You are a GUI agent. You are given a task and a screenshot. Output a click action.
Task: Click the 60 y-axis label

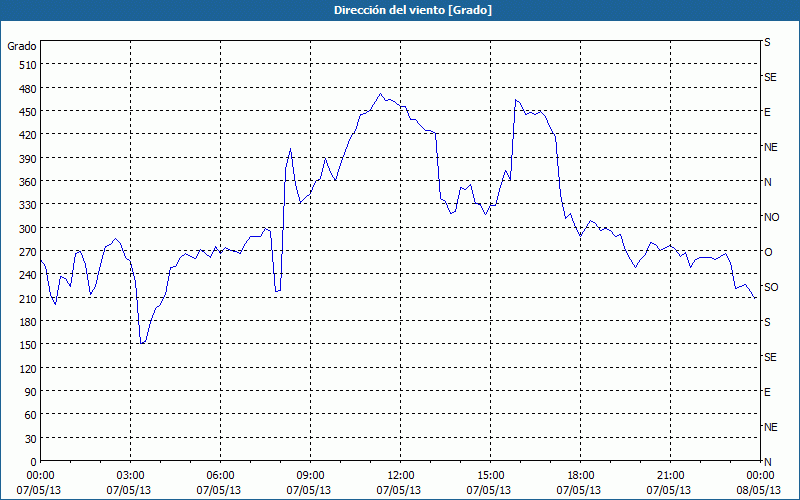(31, 415)
